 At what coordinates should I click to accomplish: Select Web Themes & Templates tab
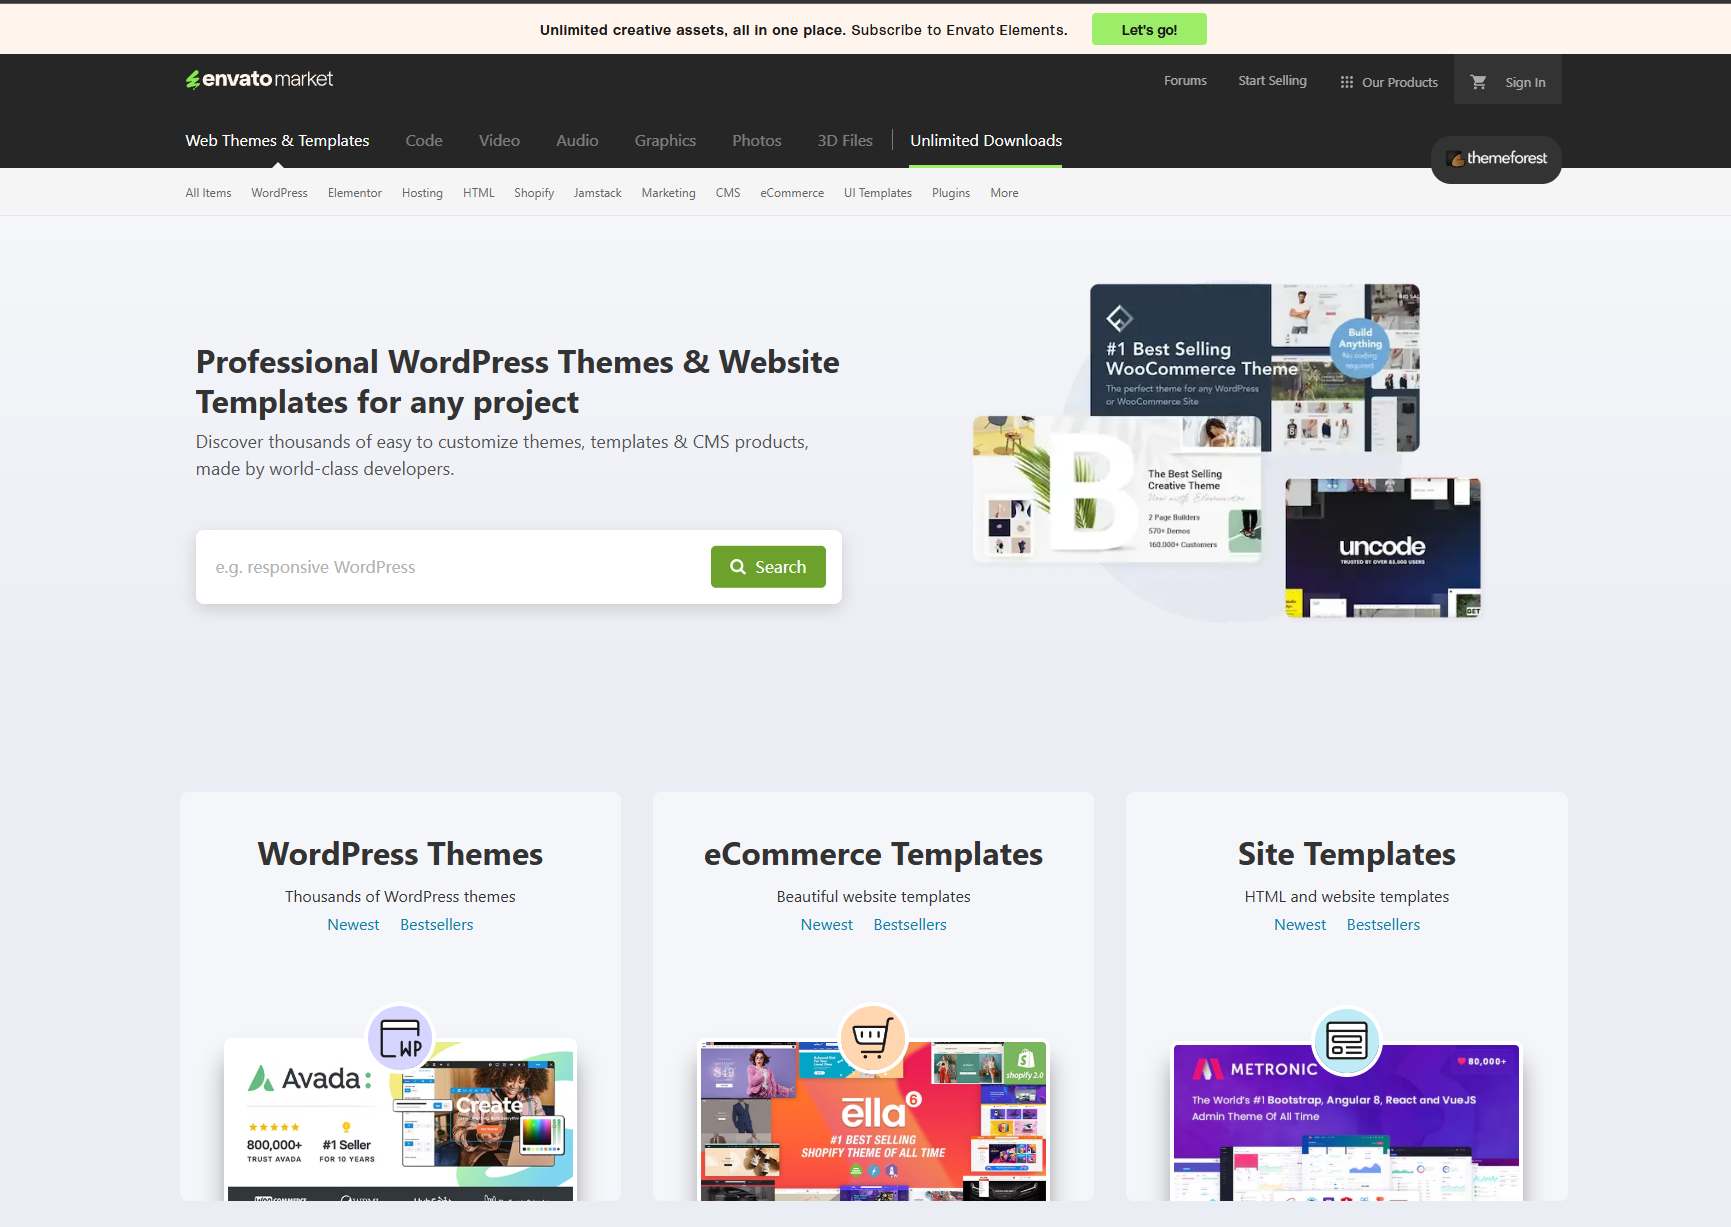277,141
